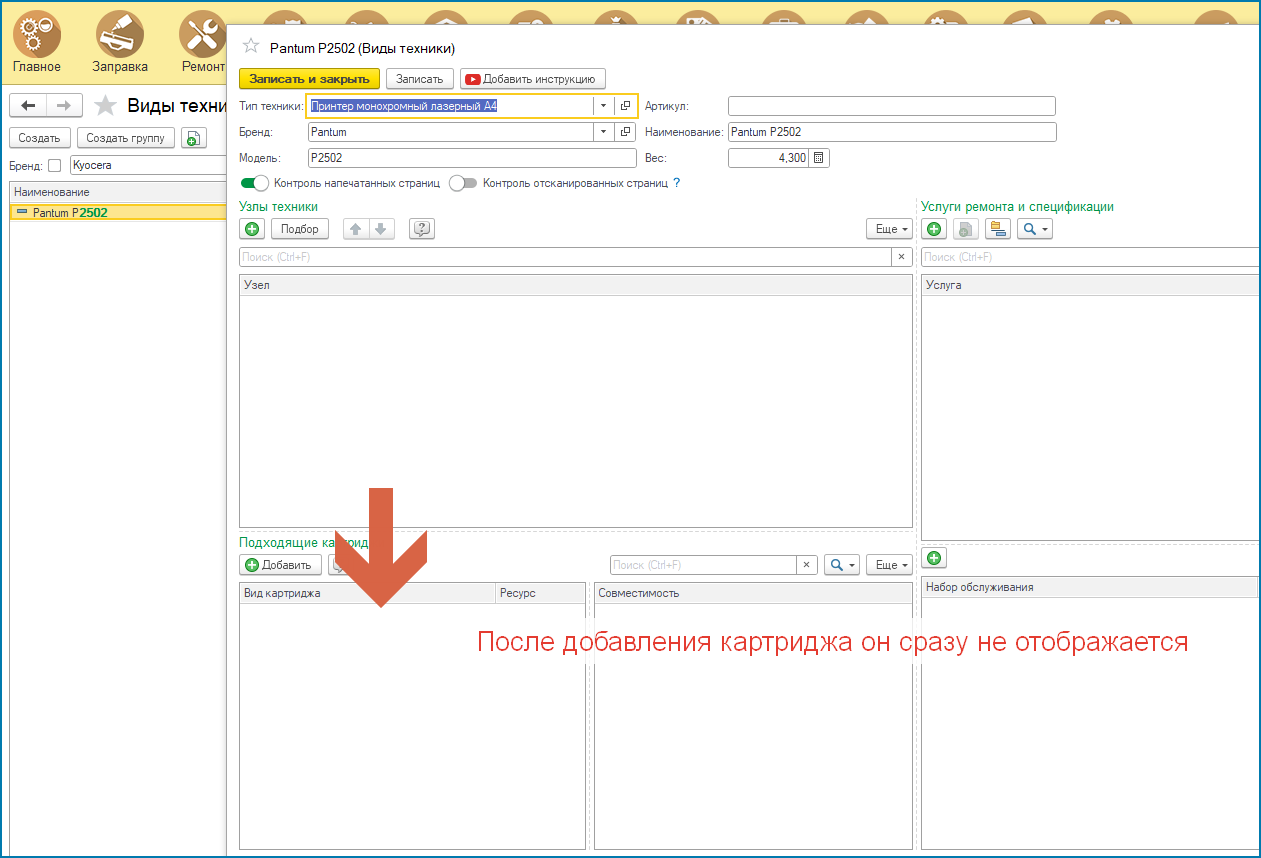
Task: Click the Набор обслуживания column header
Action: click(x=1090, y=587)
